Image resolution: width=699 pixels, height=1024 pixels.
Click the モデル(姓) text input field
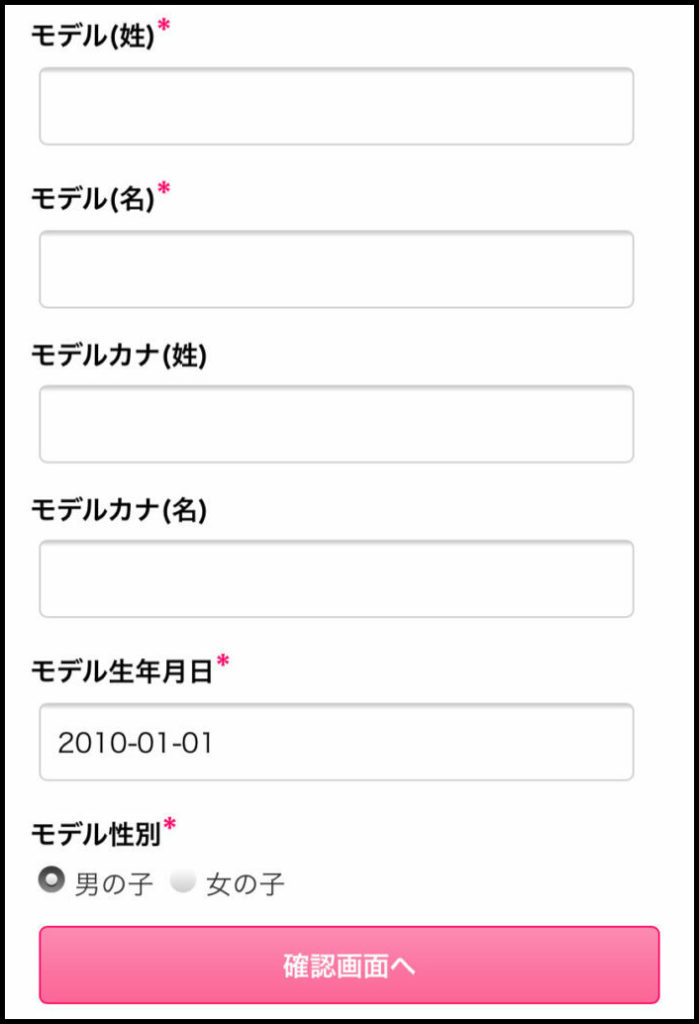click(336, 106)
